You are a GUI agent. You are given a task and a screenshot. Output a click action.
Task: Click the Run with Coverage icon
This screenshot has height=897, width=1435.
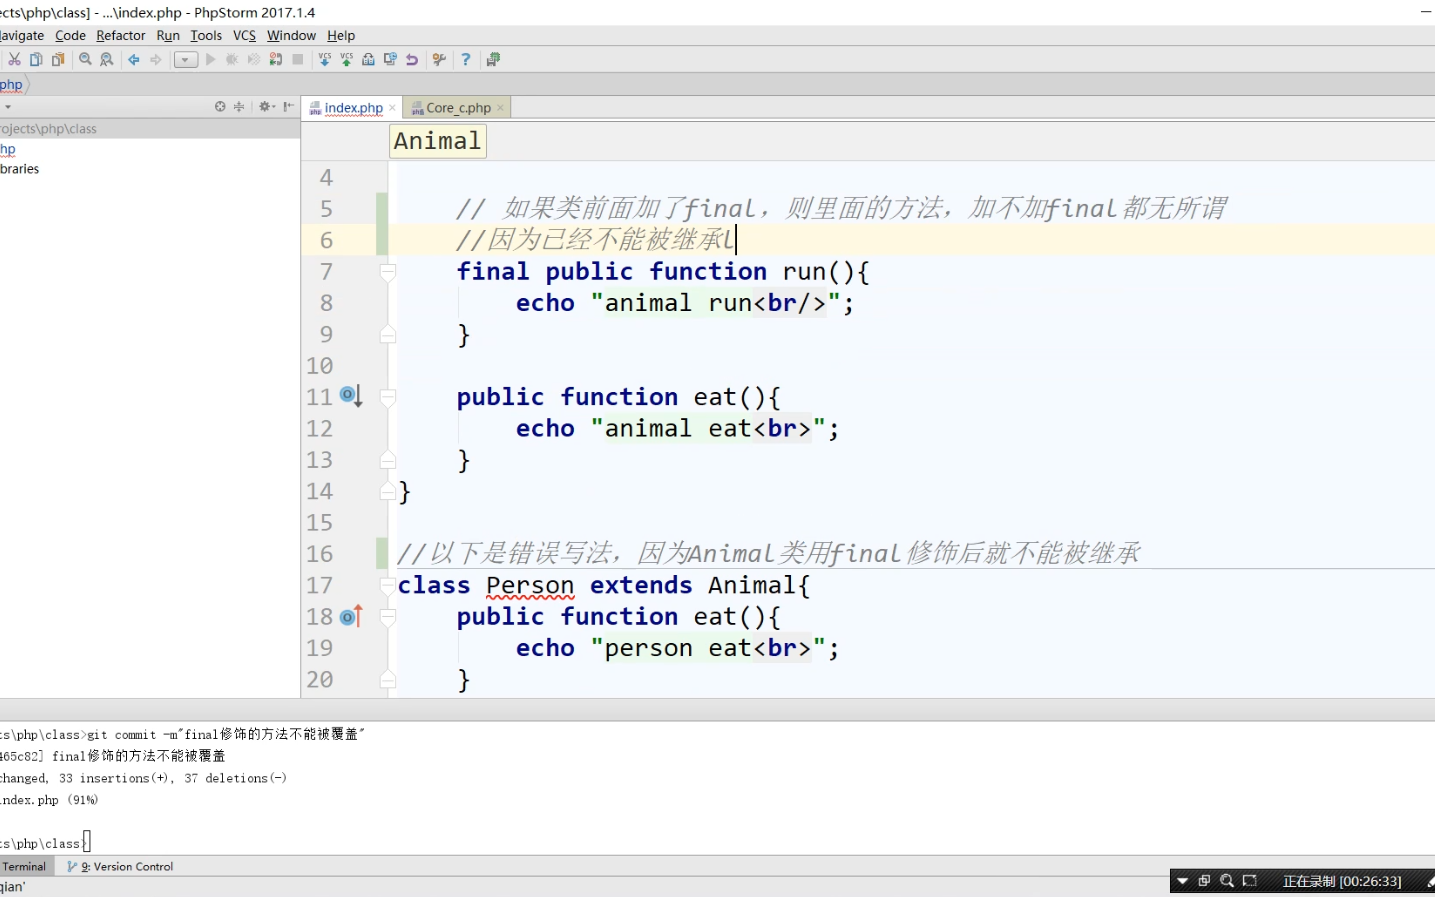pos(254,60)
